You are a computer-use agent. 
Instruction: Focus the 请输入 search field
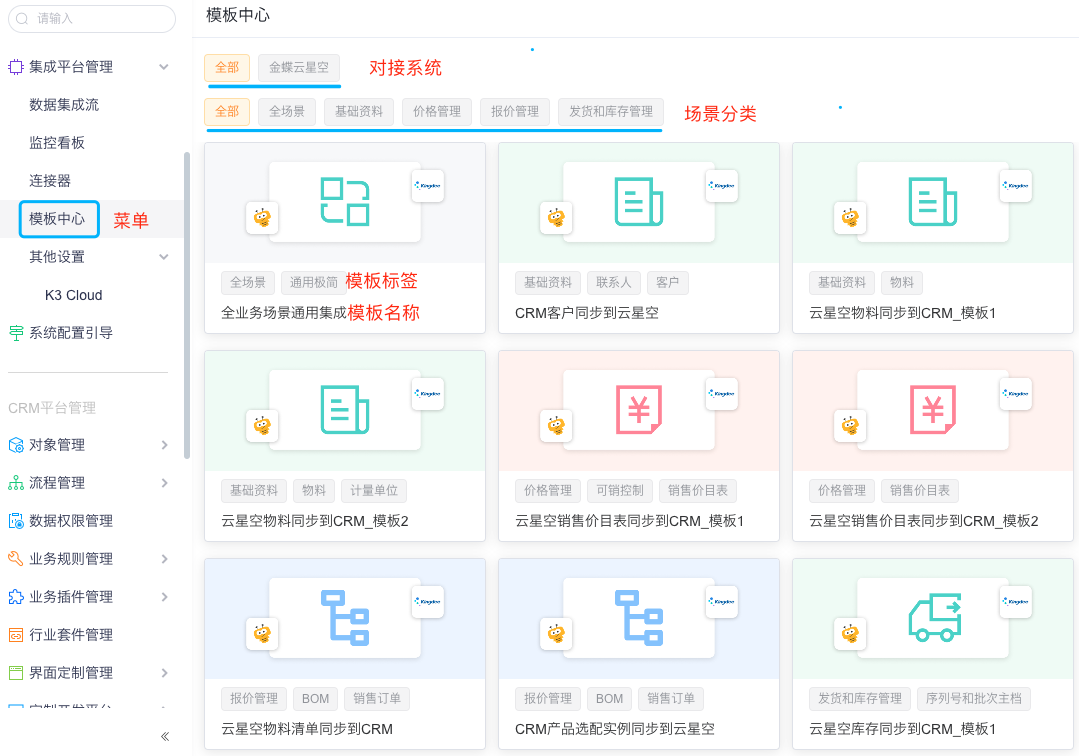click(x=92, y=19)
